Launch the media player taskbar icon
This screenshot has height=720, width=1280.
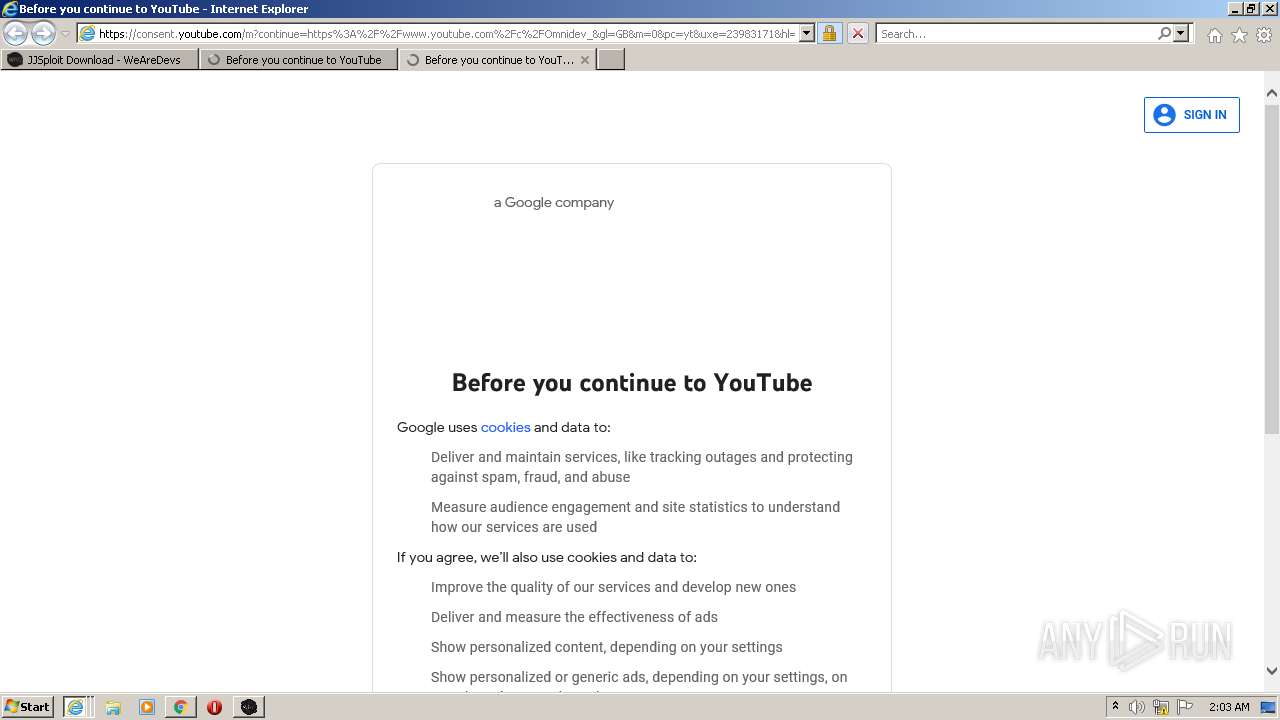(147, 707)
